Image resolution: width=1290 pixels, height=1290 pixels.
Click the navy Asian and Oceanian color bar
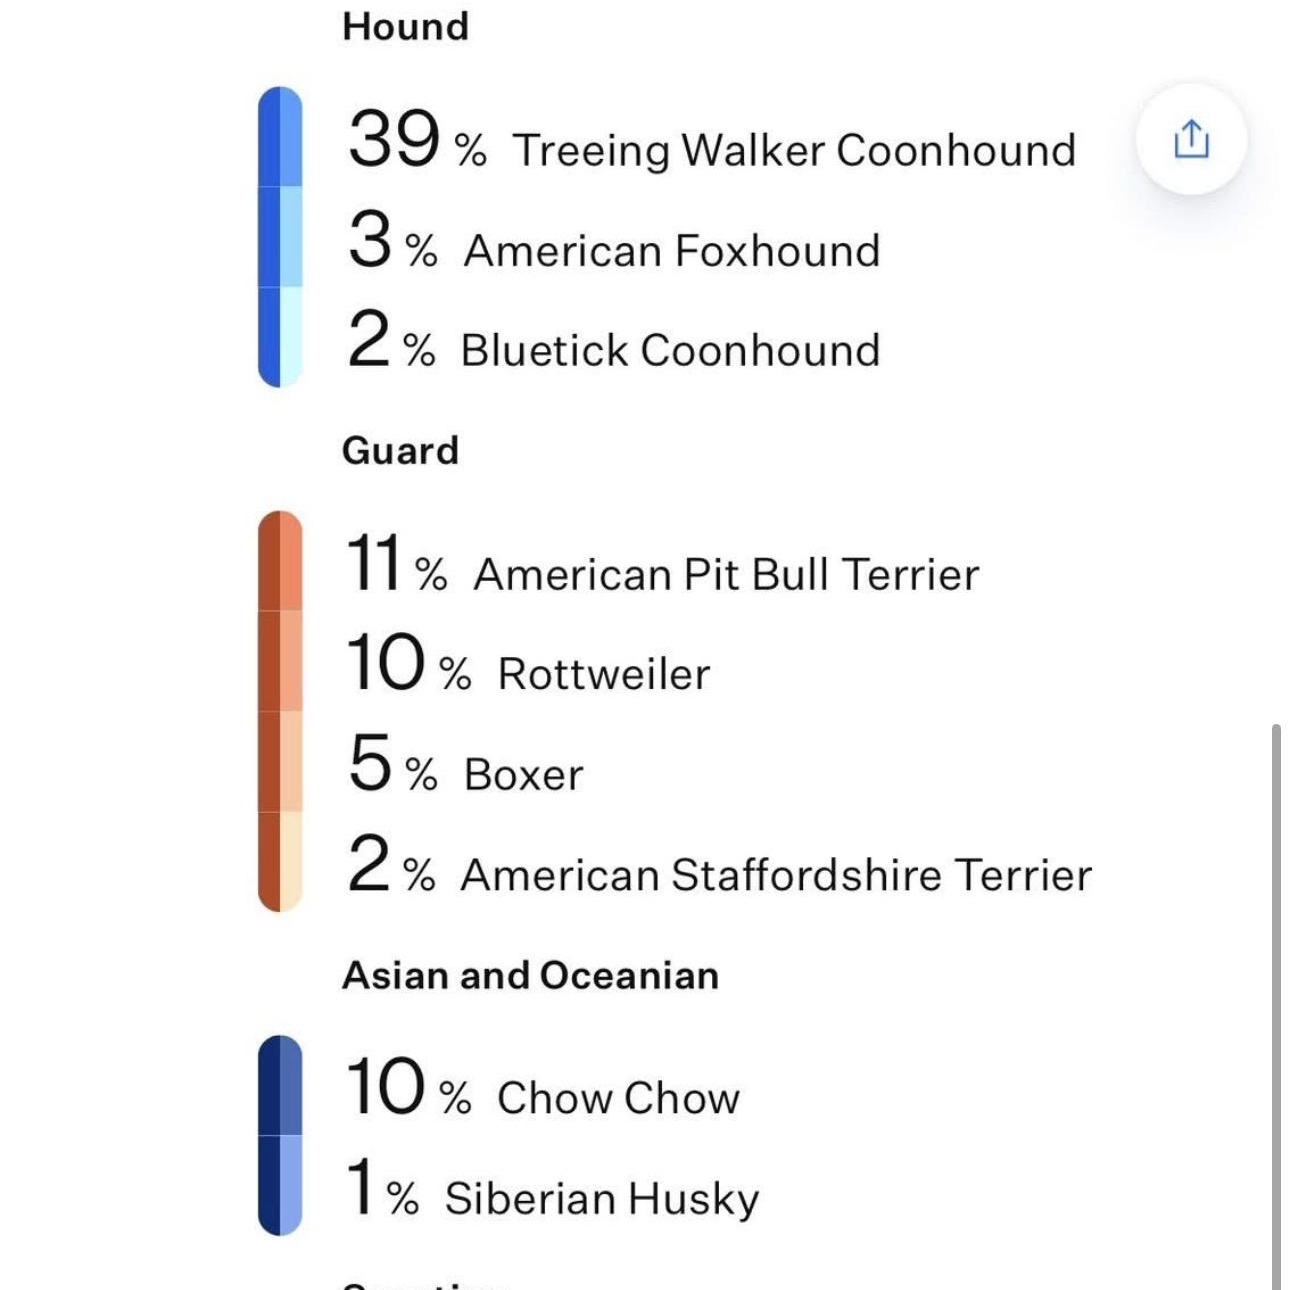(x=280, y=1135)
